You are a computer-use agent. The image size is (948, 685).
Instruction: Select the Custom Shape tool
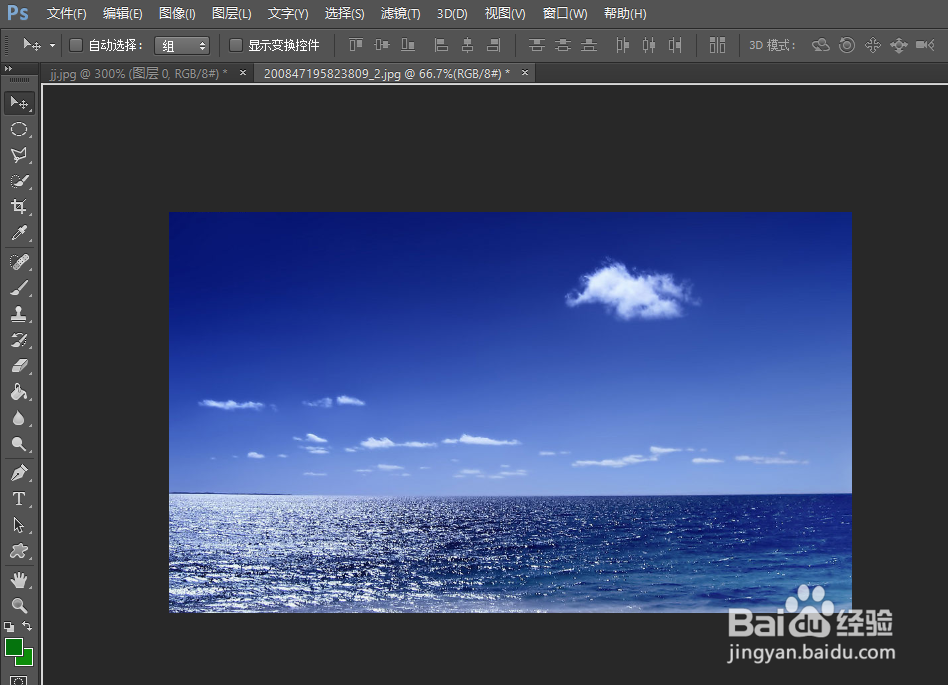click(x=19, y=551)
